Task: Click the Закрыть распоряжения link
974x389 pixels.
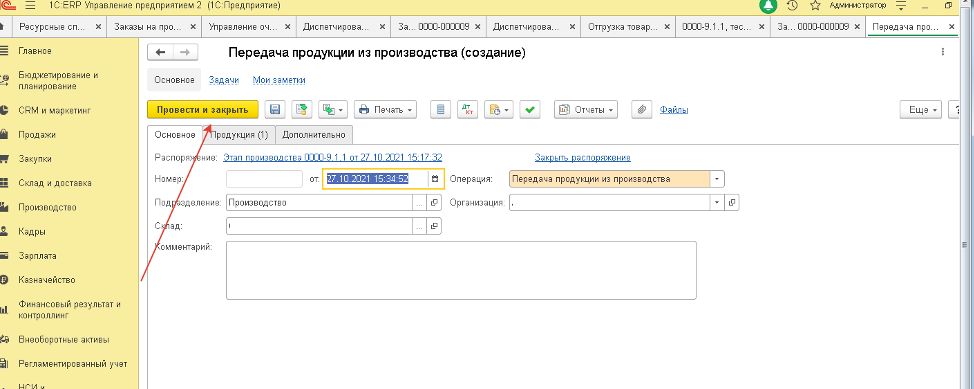Action: 583,157
